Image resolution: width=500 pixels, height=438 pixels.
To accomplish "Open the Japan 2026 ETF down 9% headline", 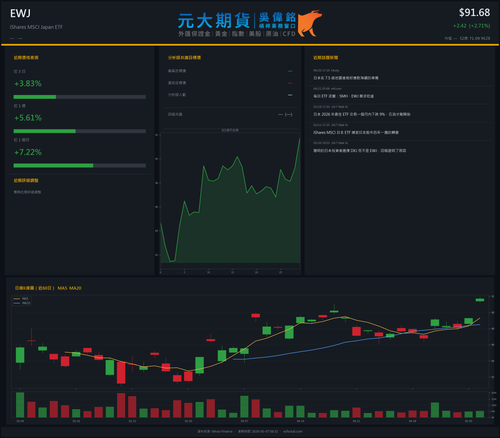I will click(362, 114).
